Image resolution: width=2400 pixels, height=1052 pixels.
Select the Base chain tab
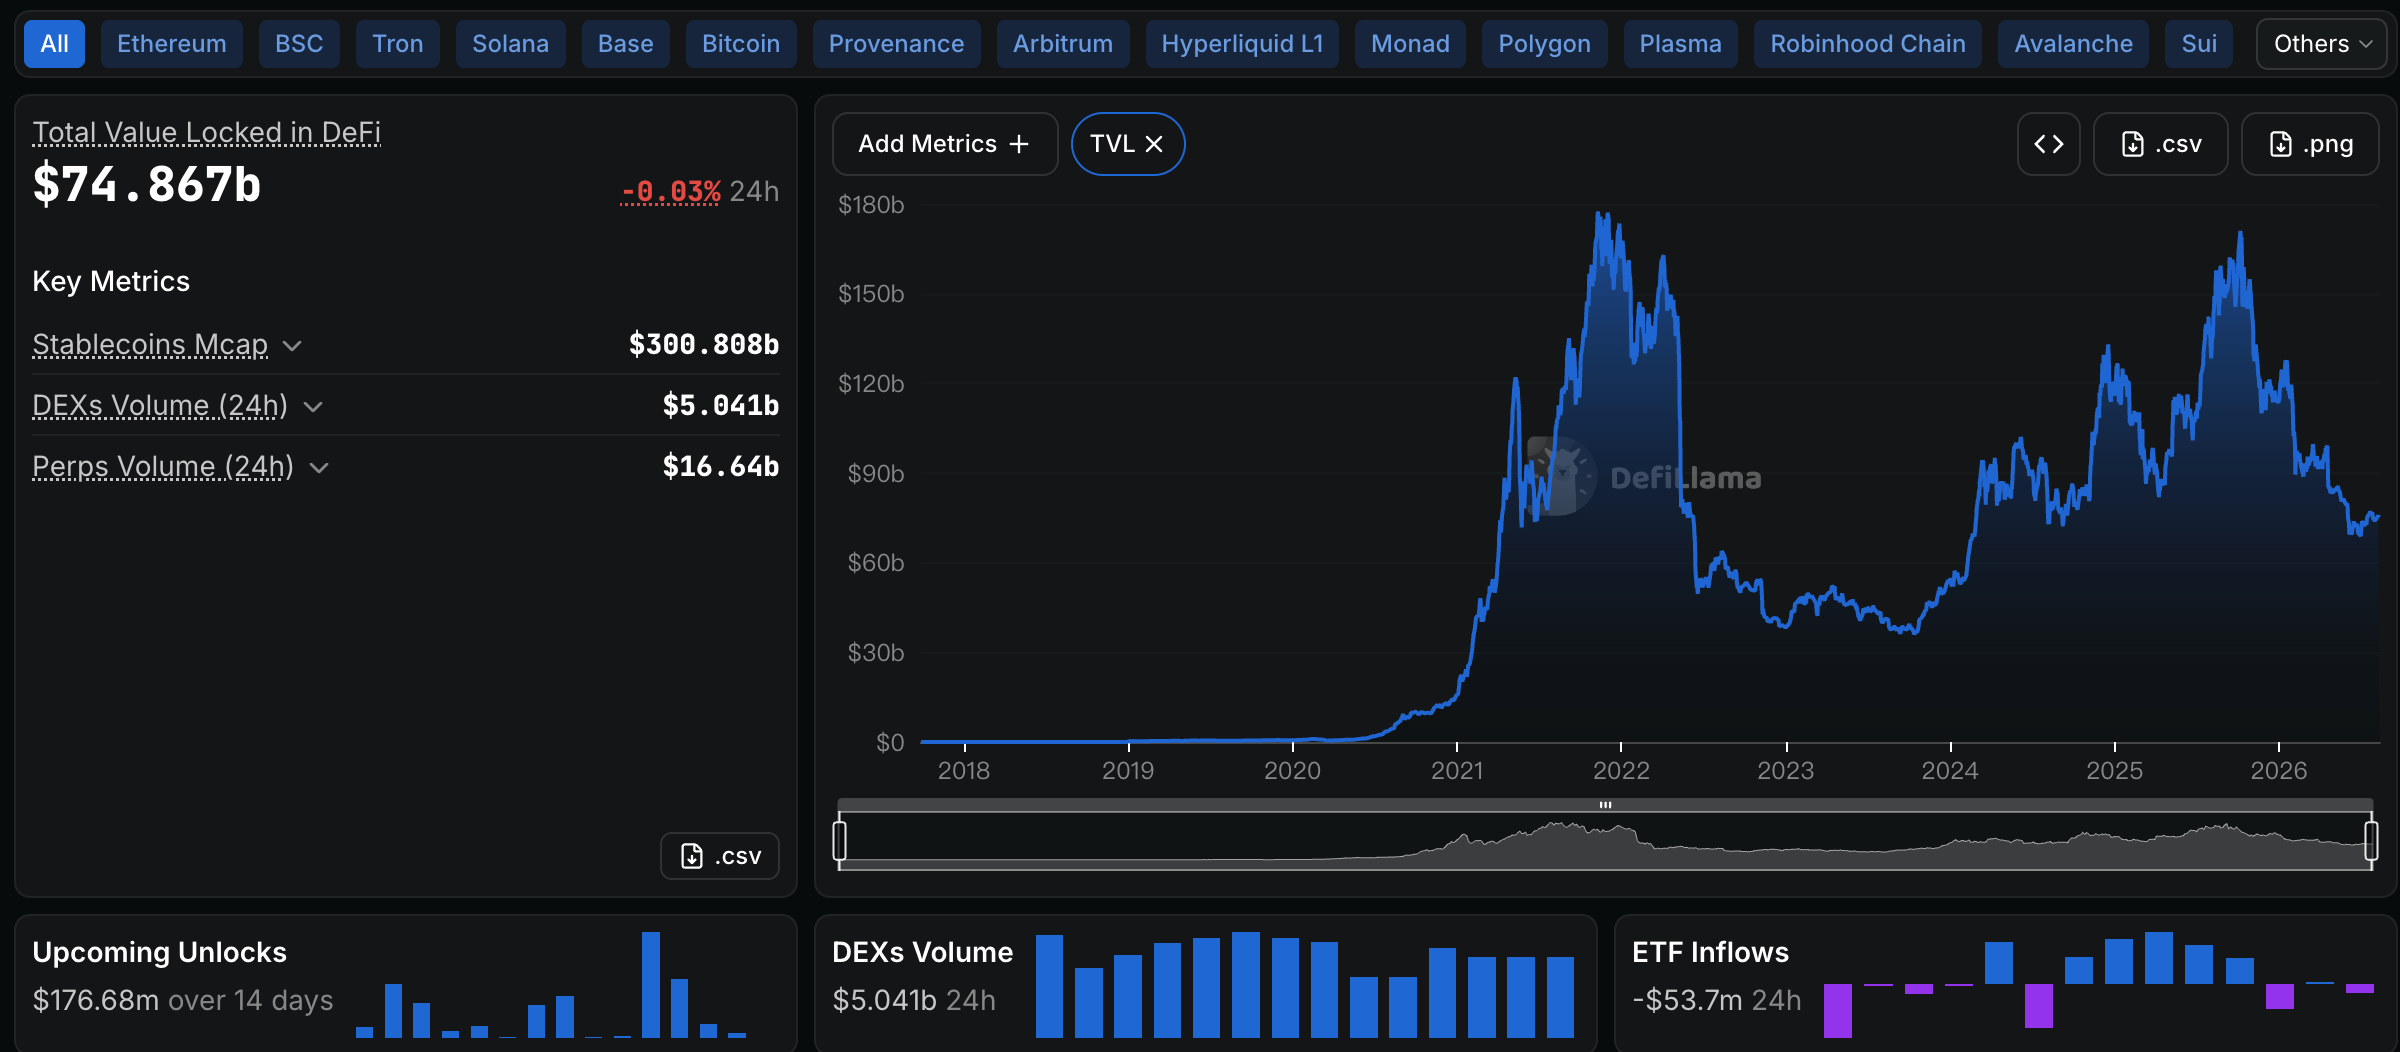point(626,44)
